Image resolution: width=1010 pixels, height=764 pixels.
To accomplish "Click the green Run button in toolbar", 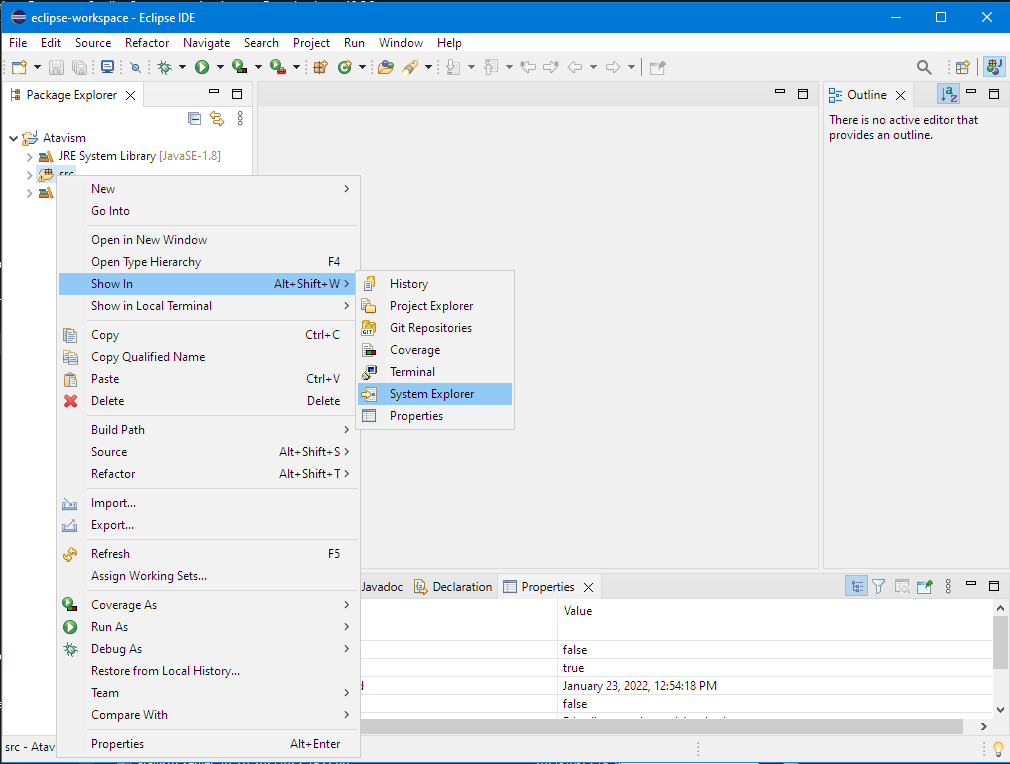I will pos(202,67).
